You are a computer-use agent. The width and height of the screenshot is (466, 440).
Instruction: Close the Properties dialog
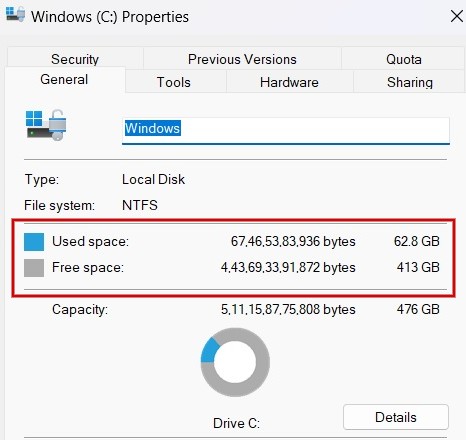(457, 16)
